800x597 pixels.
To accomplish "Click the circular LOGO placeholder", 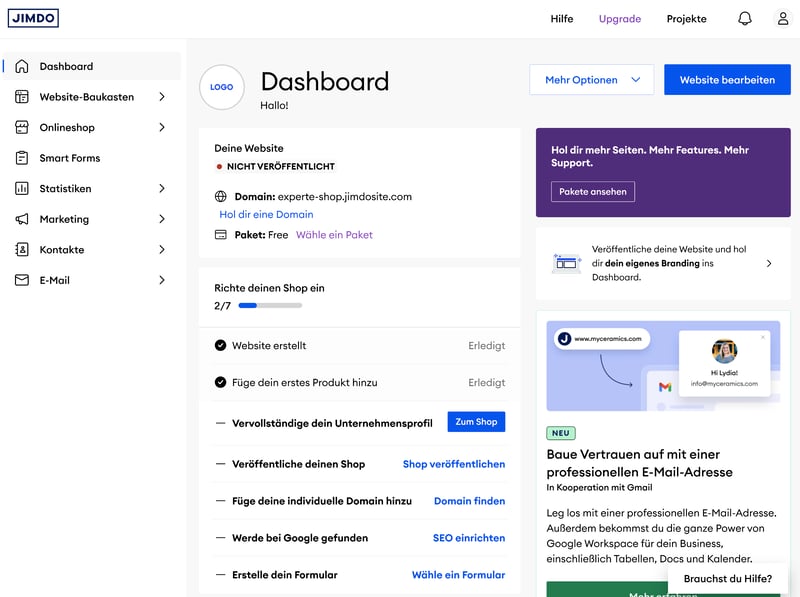I will point(222,87).
